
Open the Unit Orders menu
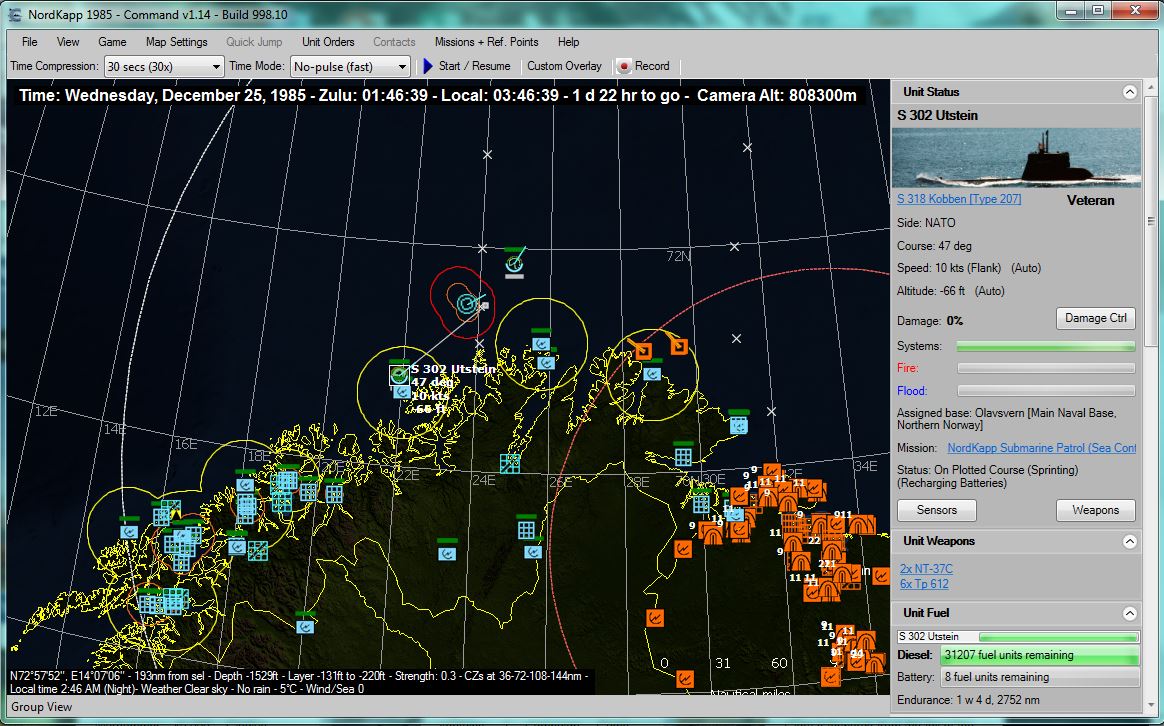point(328,42)
